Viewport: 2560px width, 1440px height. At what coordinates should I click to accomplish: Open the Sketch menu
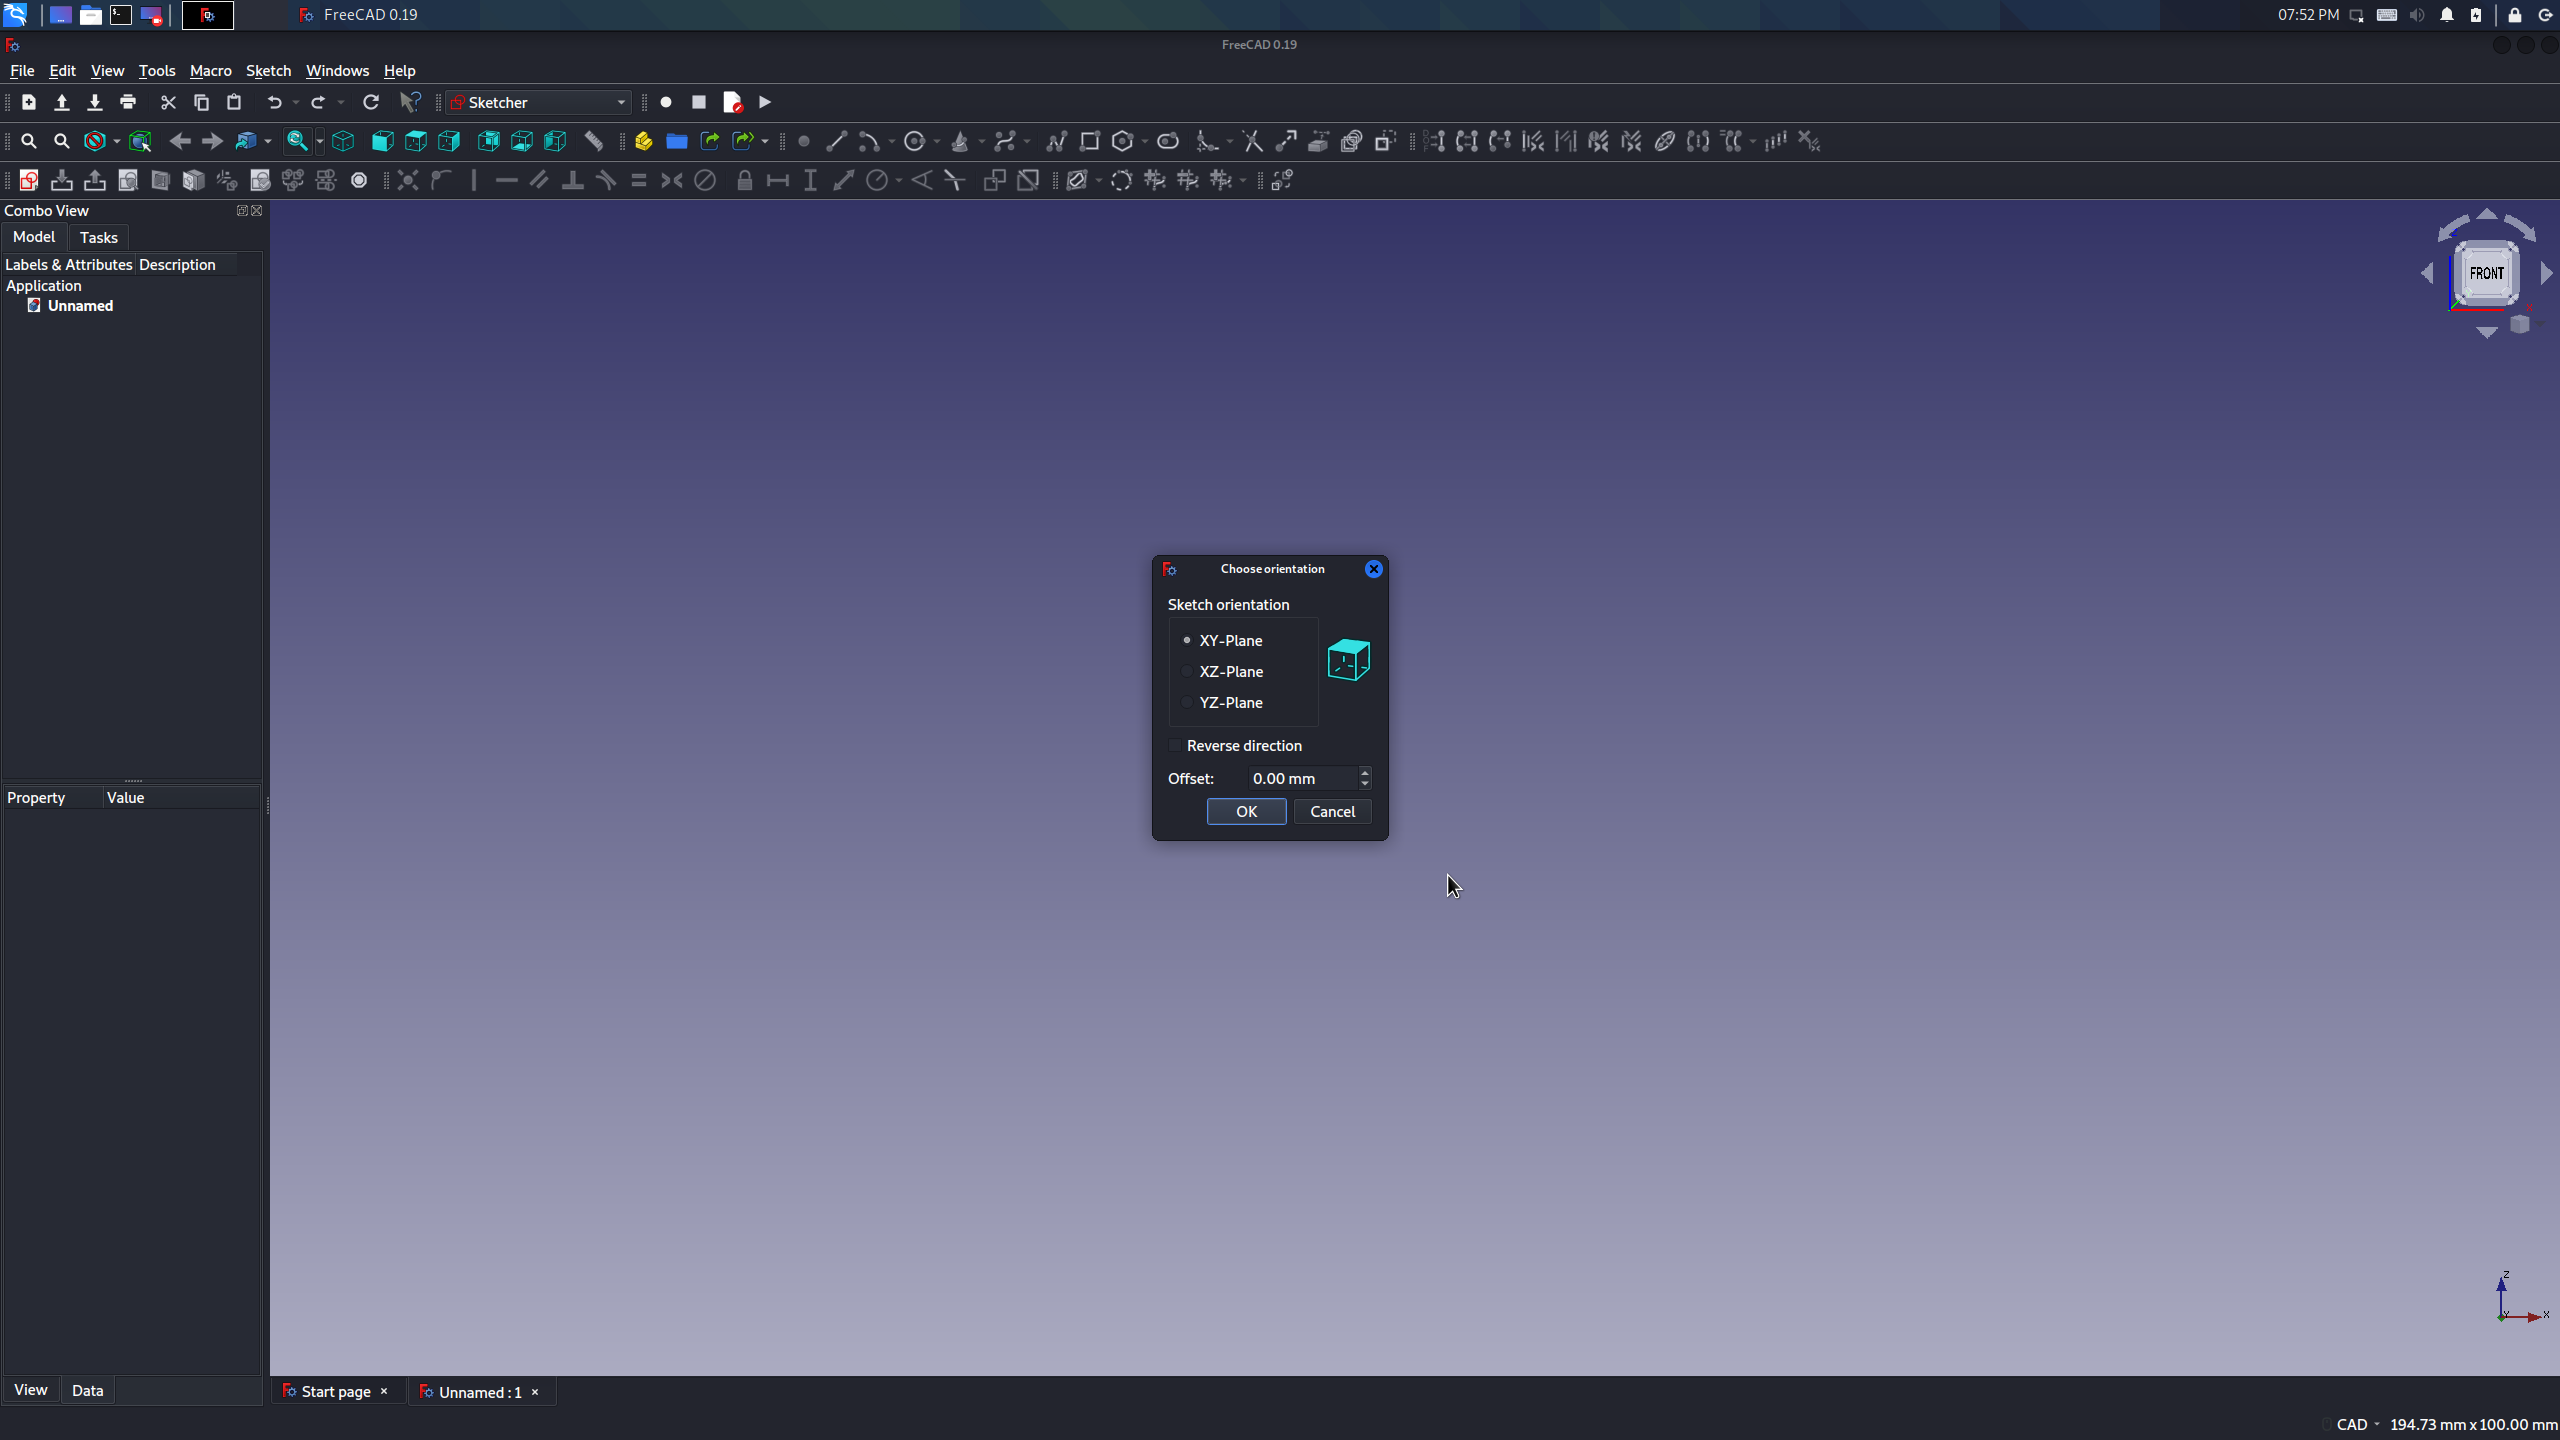pos(268,71)
